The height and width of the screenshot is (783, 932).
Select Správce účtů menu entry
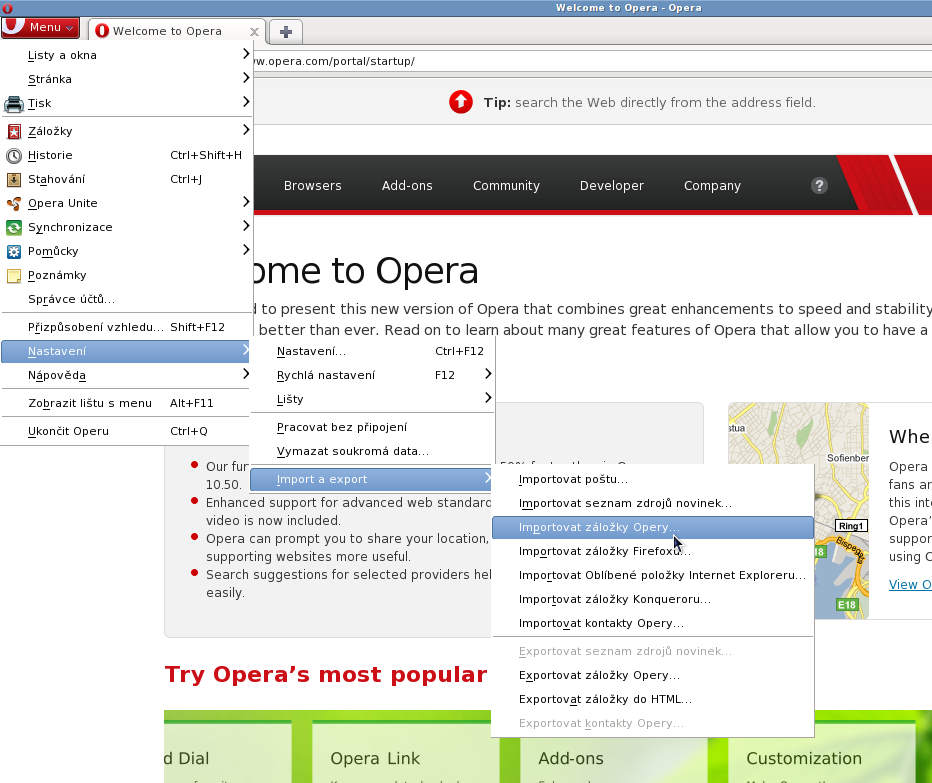point(125,299)
